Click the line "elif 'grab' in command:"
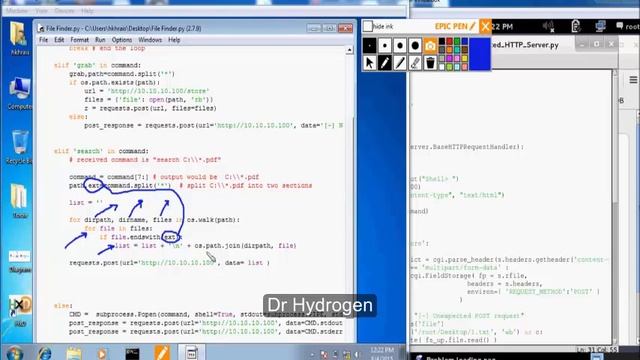 (97, 65)
